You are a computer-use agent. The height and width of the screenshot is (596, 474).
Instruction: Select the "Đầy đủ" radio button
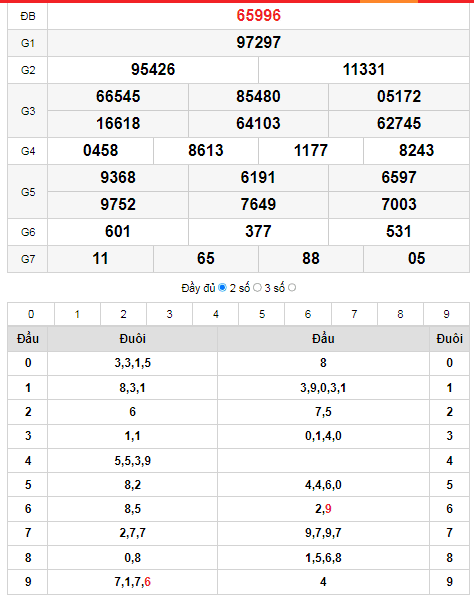click(x=222, y=288)
